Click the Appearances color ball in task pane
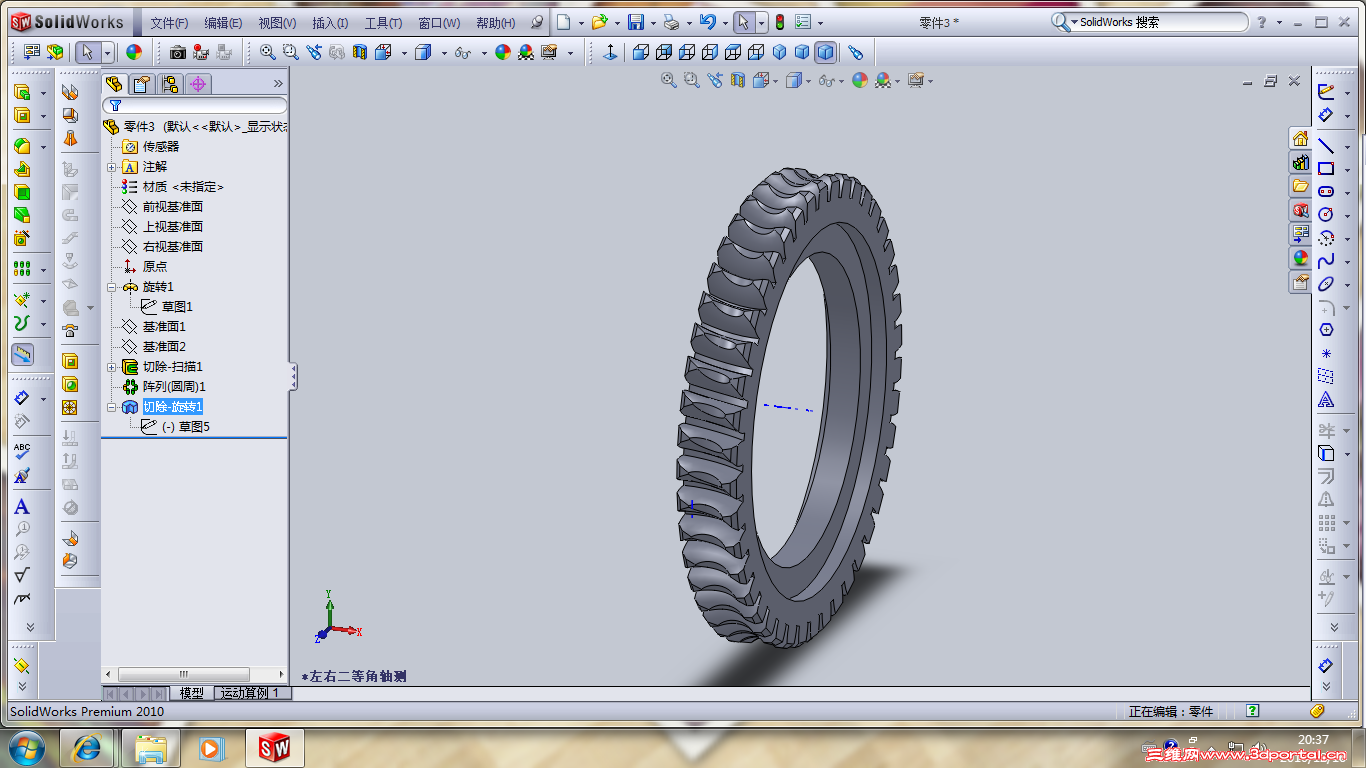Screen dimensions: 1366x768 [1300, 258]
